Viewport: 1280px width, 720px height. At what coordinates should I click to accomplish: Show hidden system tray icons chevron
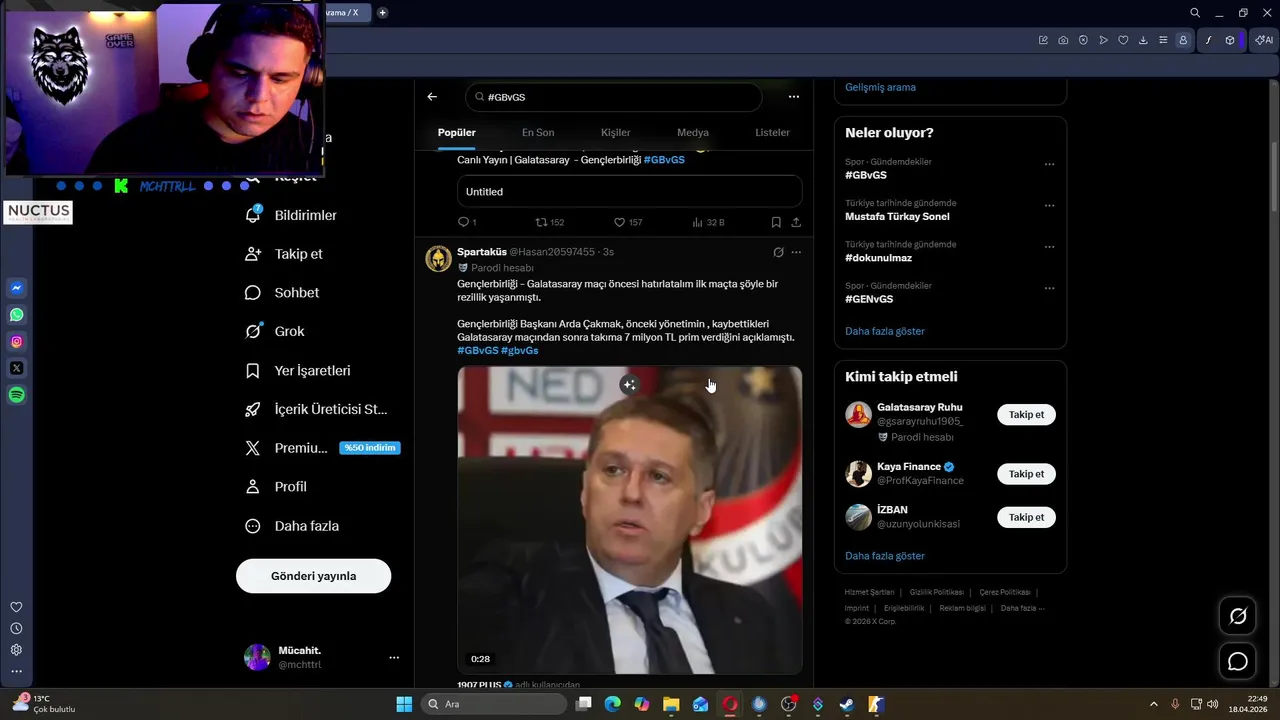[1153, 704]
